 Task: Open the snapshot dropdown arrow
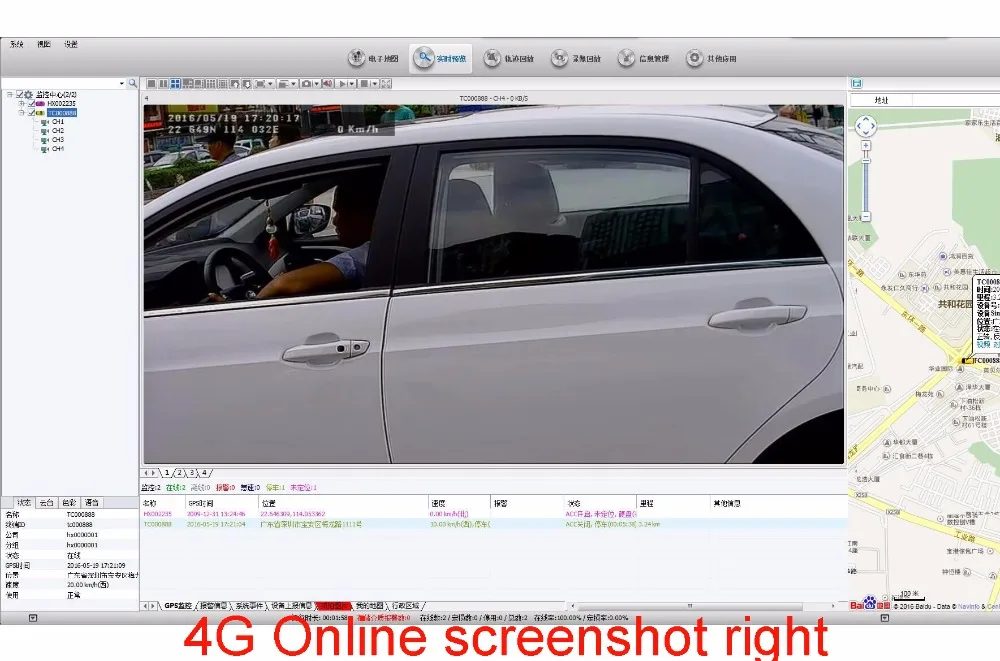pos(316,84)
